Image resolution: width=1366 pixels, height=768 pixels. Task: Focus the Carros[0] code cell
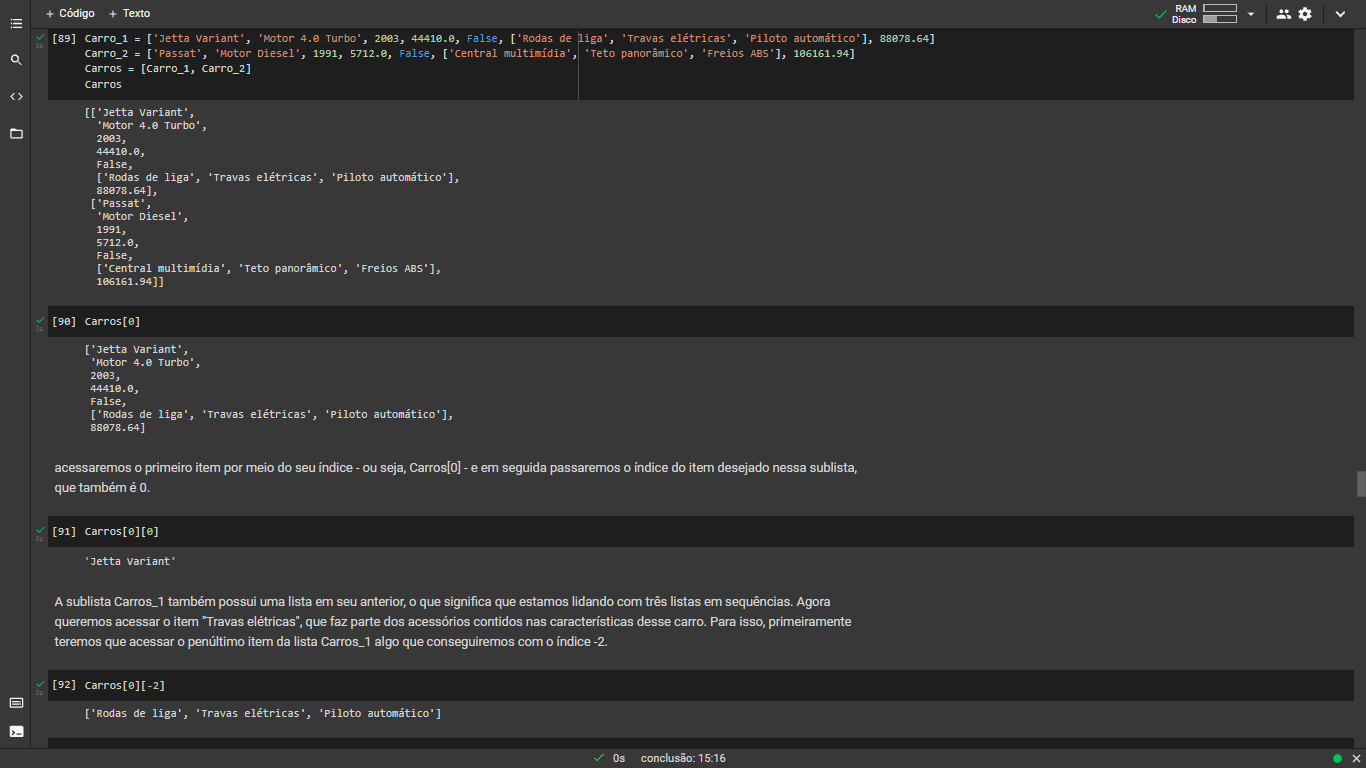coord(700,321)
